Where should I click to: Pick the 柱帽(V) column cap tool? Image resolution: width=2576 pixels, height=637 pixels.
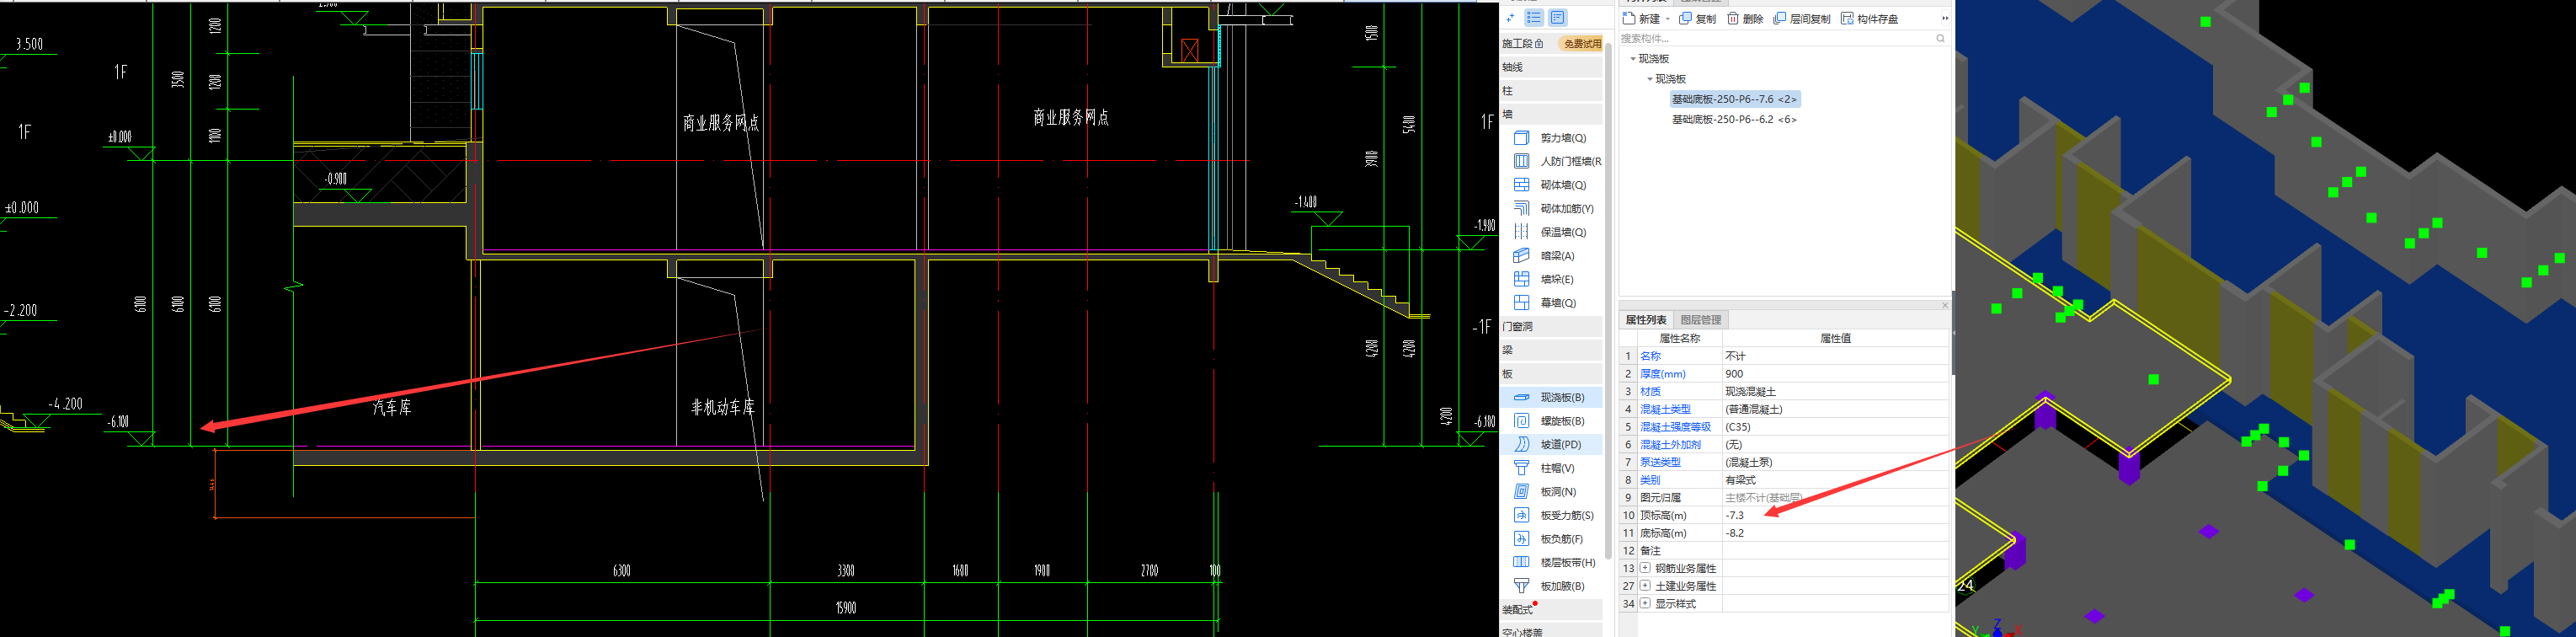[1551, 468]
